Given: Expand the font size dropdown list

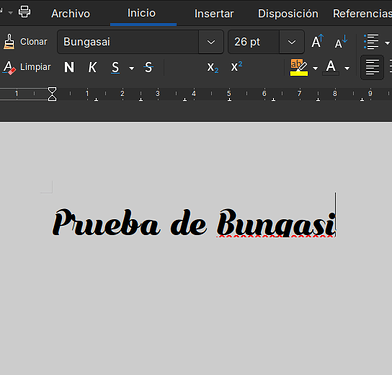Looking at the screenshot, I should 292,42.
